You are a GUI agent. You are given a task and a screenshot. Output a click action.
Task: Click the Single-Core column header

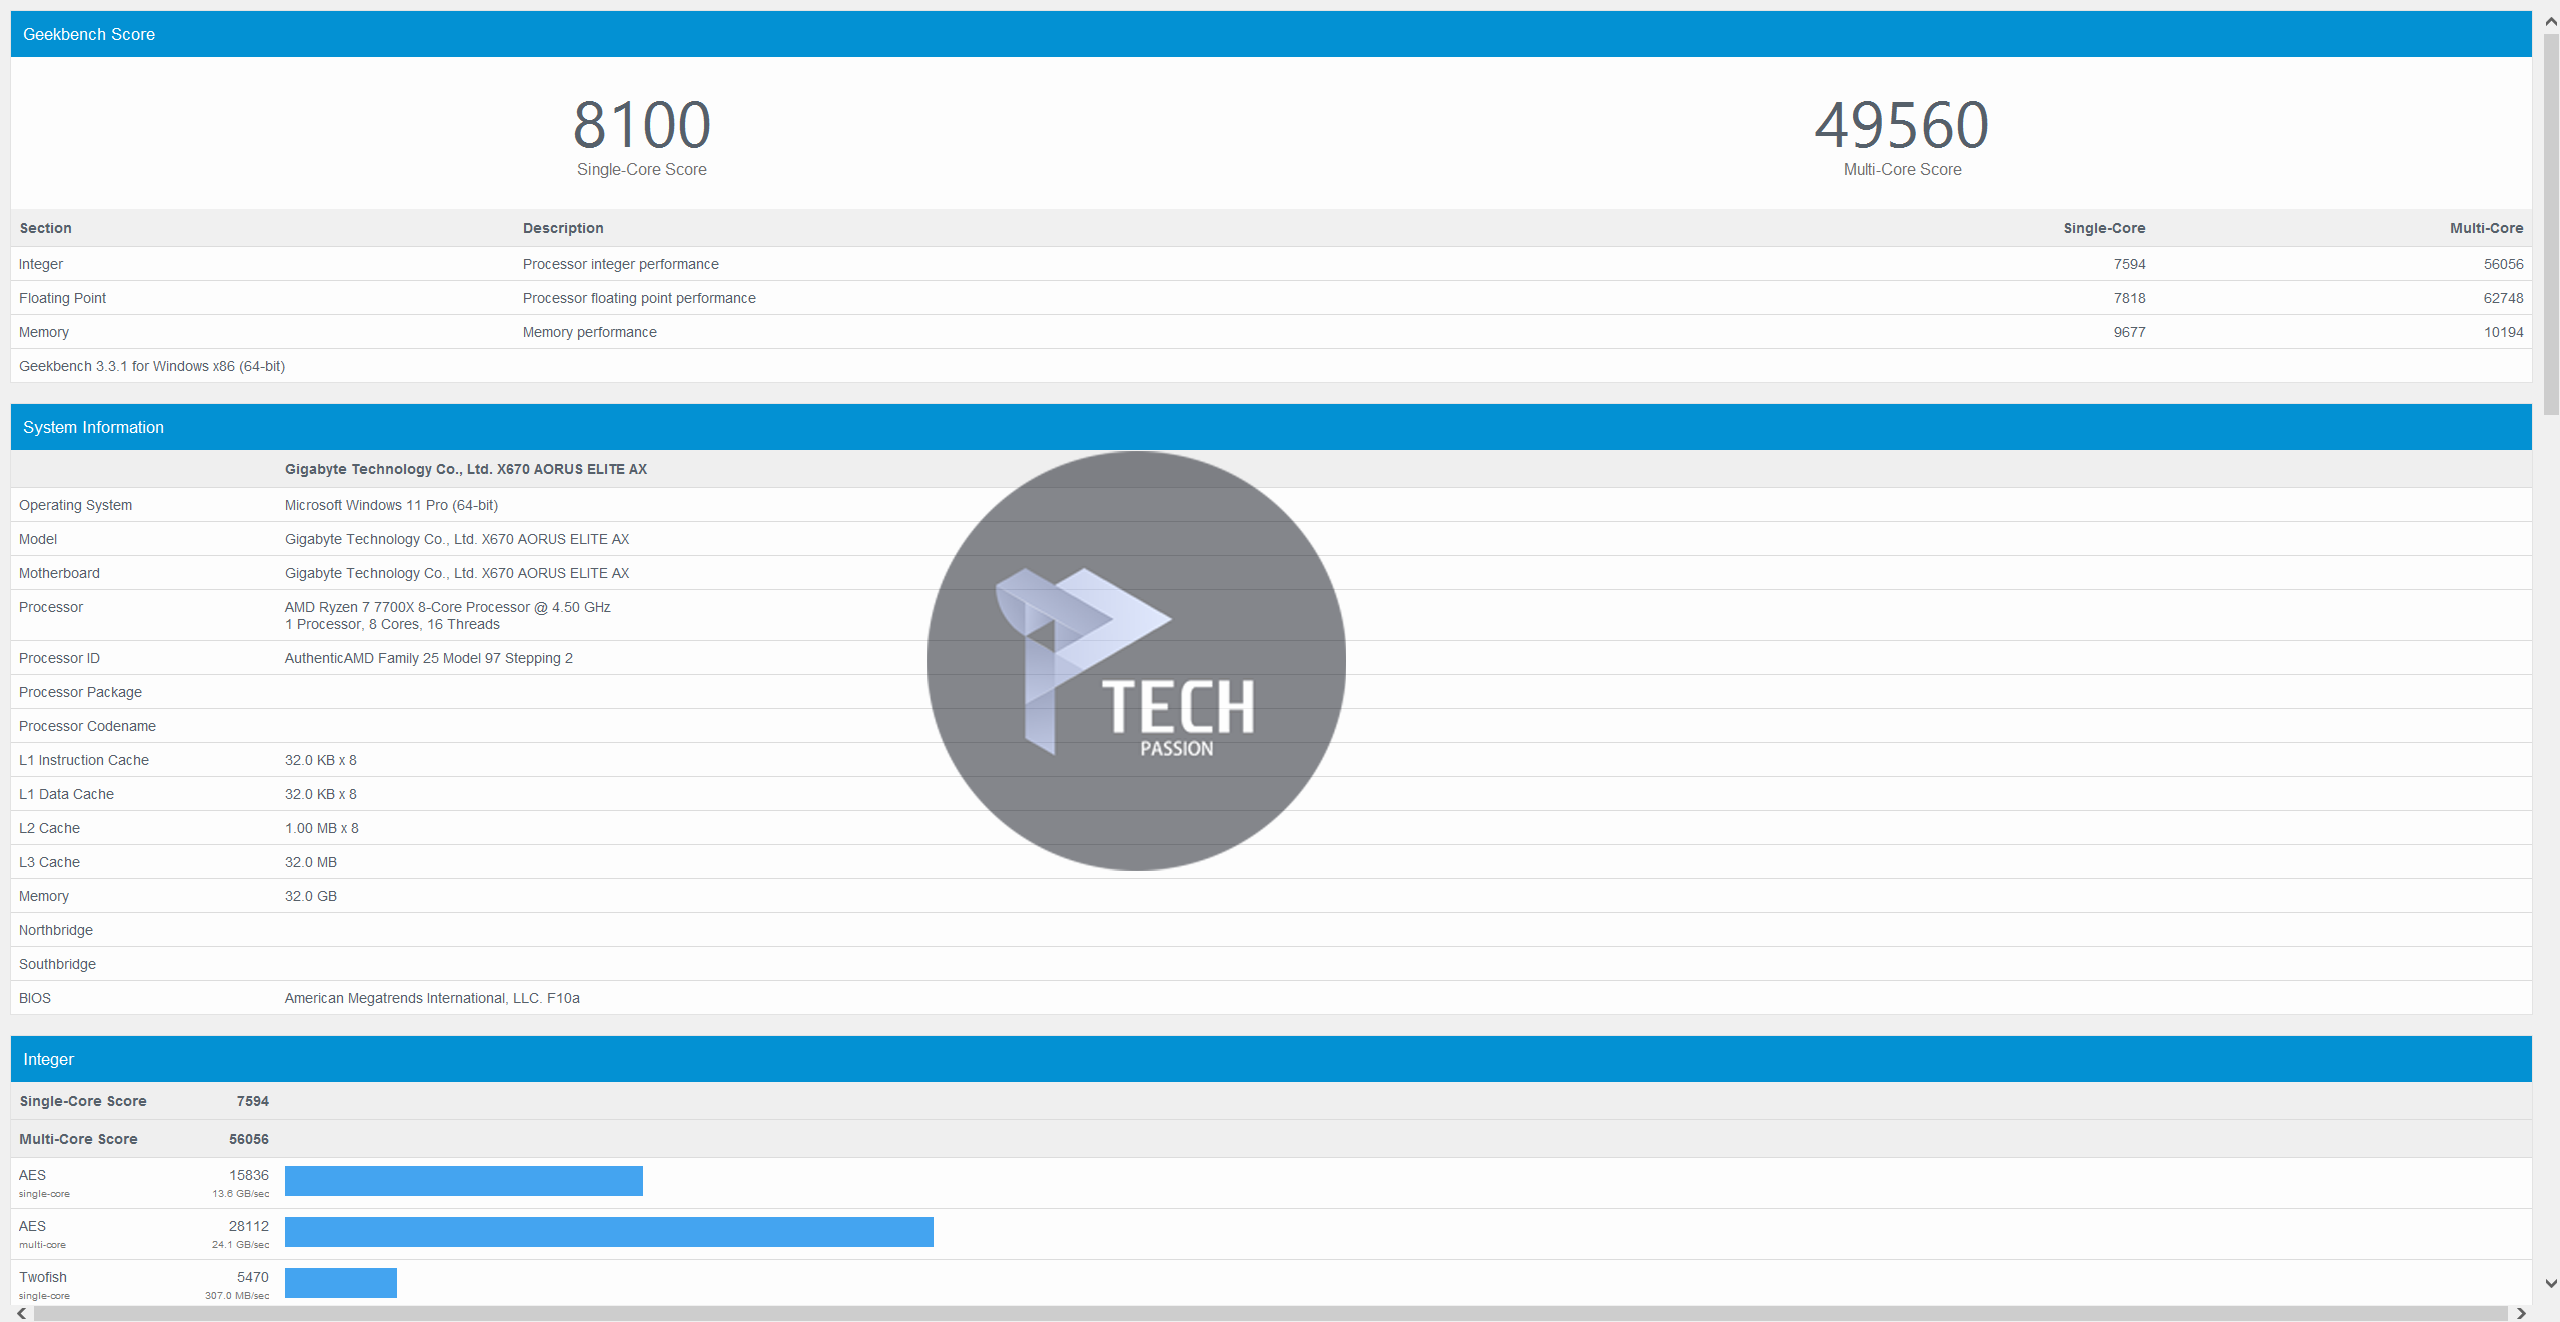(2103, 228)
